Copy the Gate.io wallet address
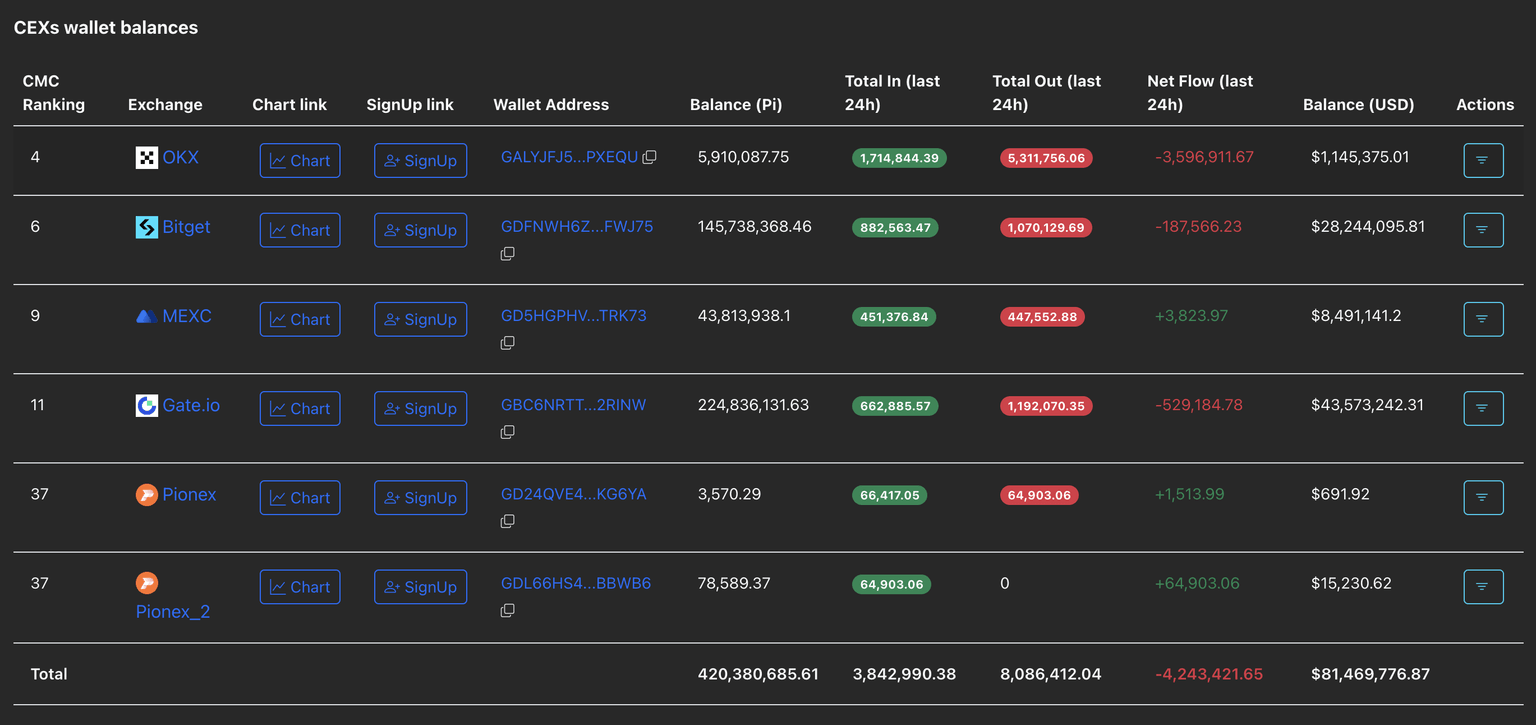 tap(508, 432)
